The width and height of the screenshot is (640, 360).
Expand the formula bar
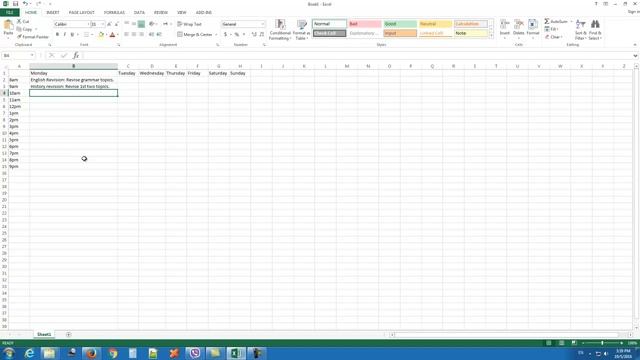[635, 56]
